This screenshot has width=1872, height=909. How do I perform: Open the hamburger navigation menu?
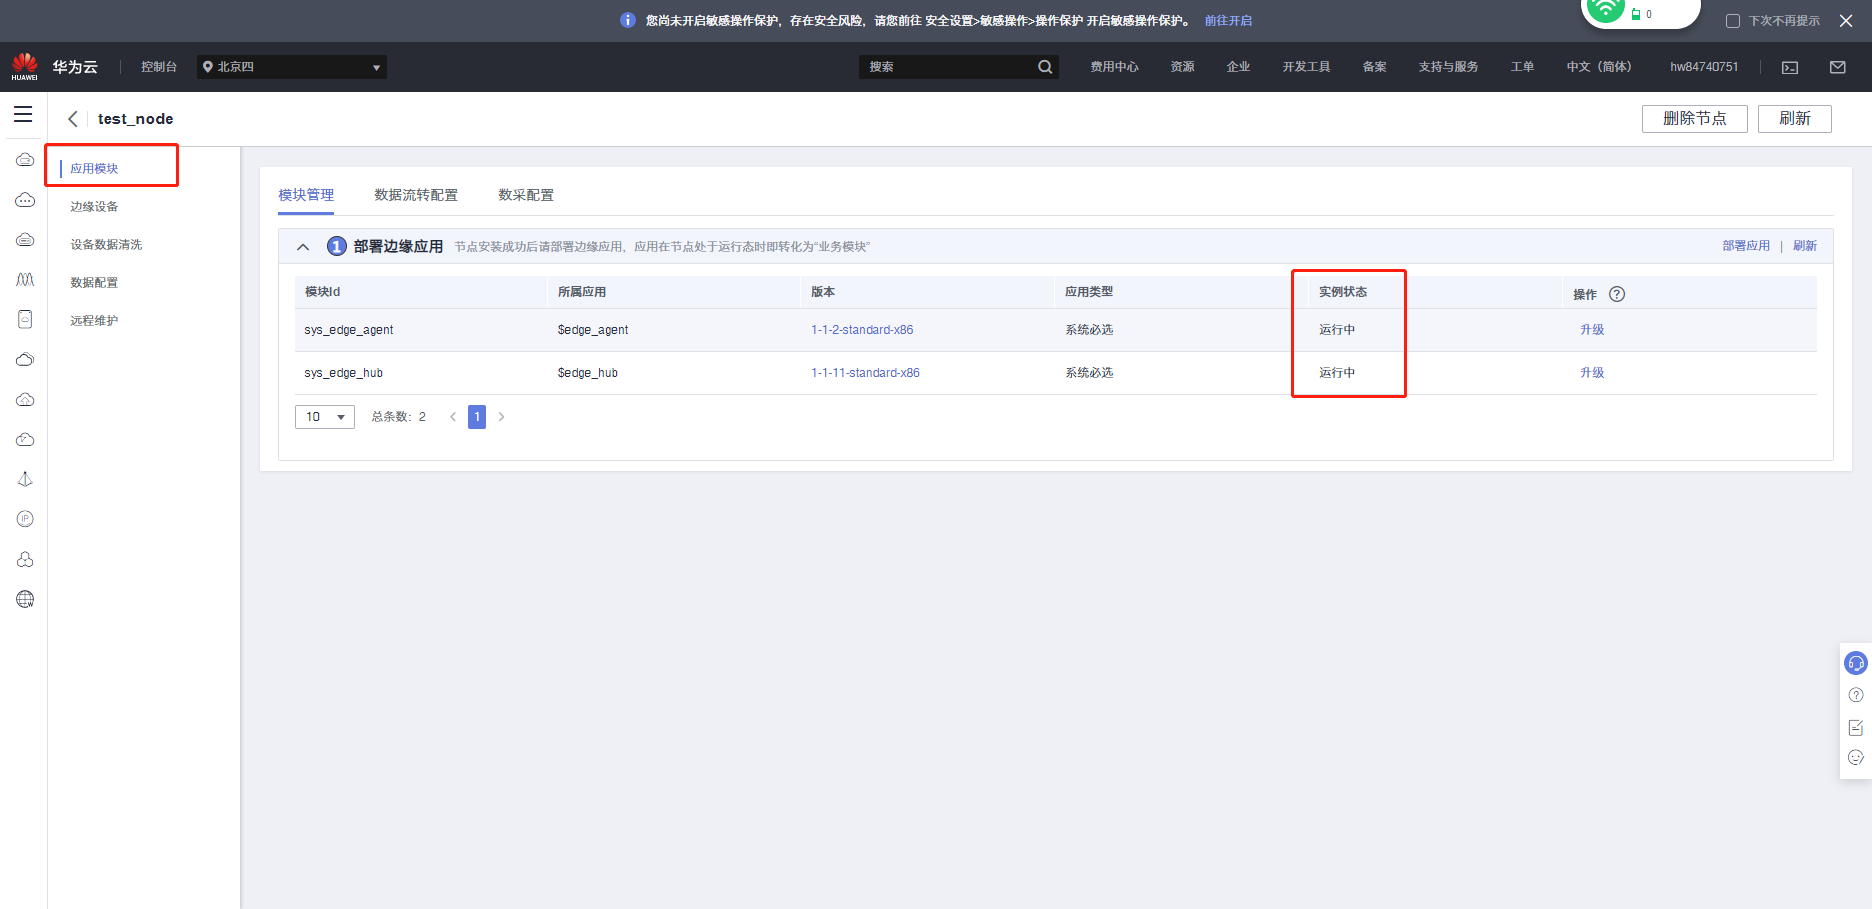pos(23,115)
